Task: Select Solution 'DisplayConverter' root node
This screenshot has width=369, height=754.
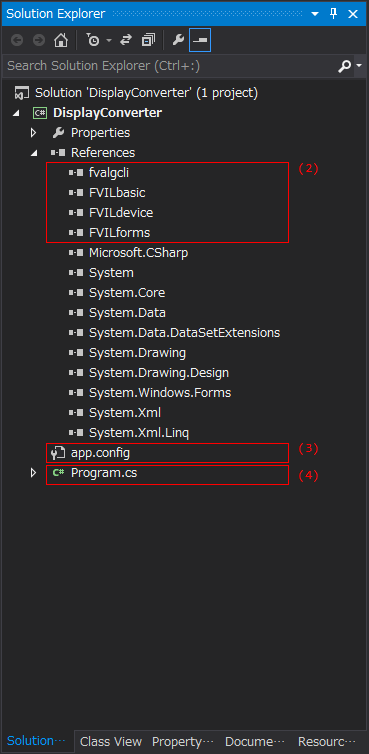Action: pos(146,92)
